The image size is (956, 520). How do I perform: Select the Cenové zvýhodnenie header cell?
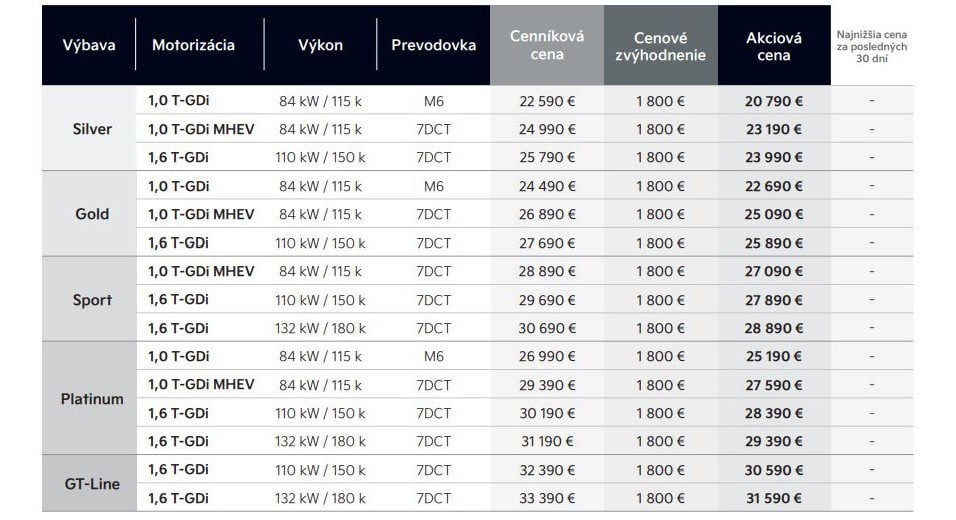pos(660,46)
